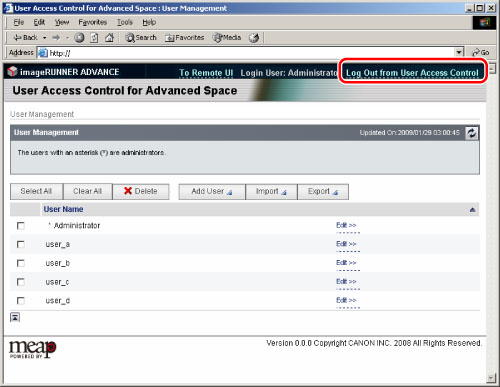Click the Stop loading icon

tap(79, 38)
